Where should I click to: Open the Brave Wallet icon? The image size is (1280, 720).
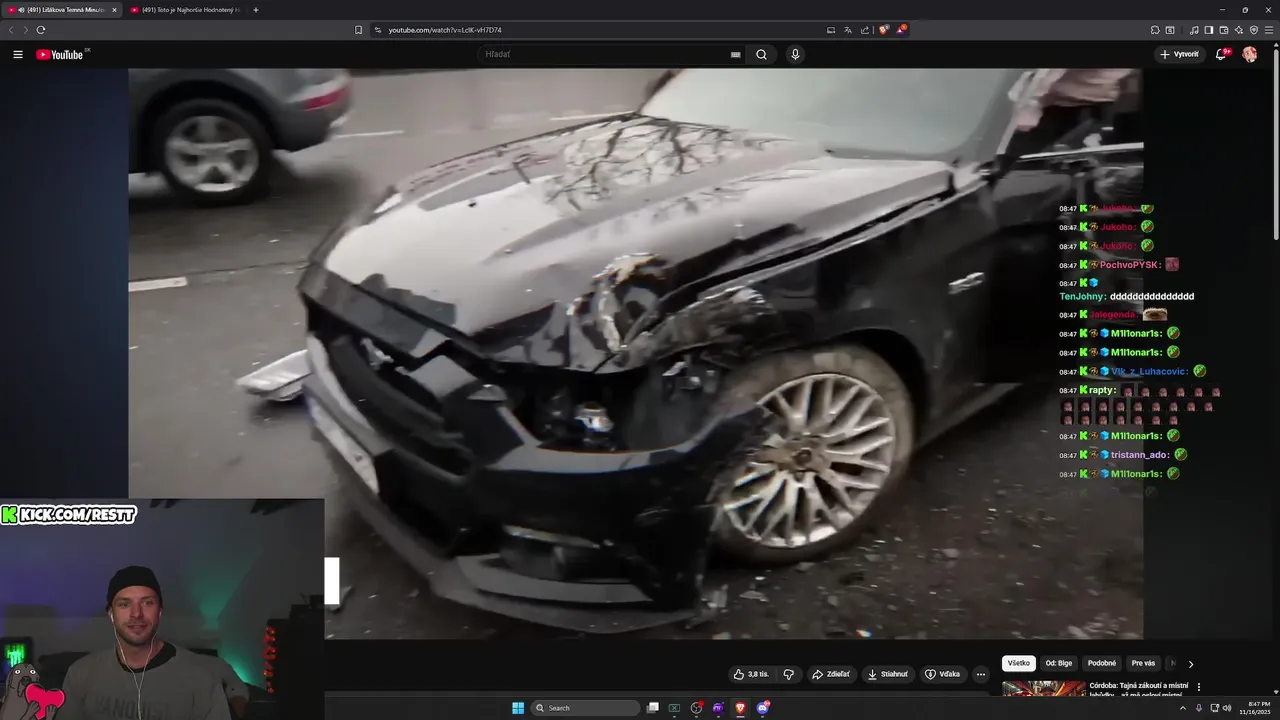1224,30
